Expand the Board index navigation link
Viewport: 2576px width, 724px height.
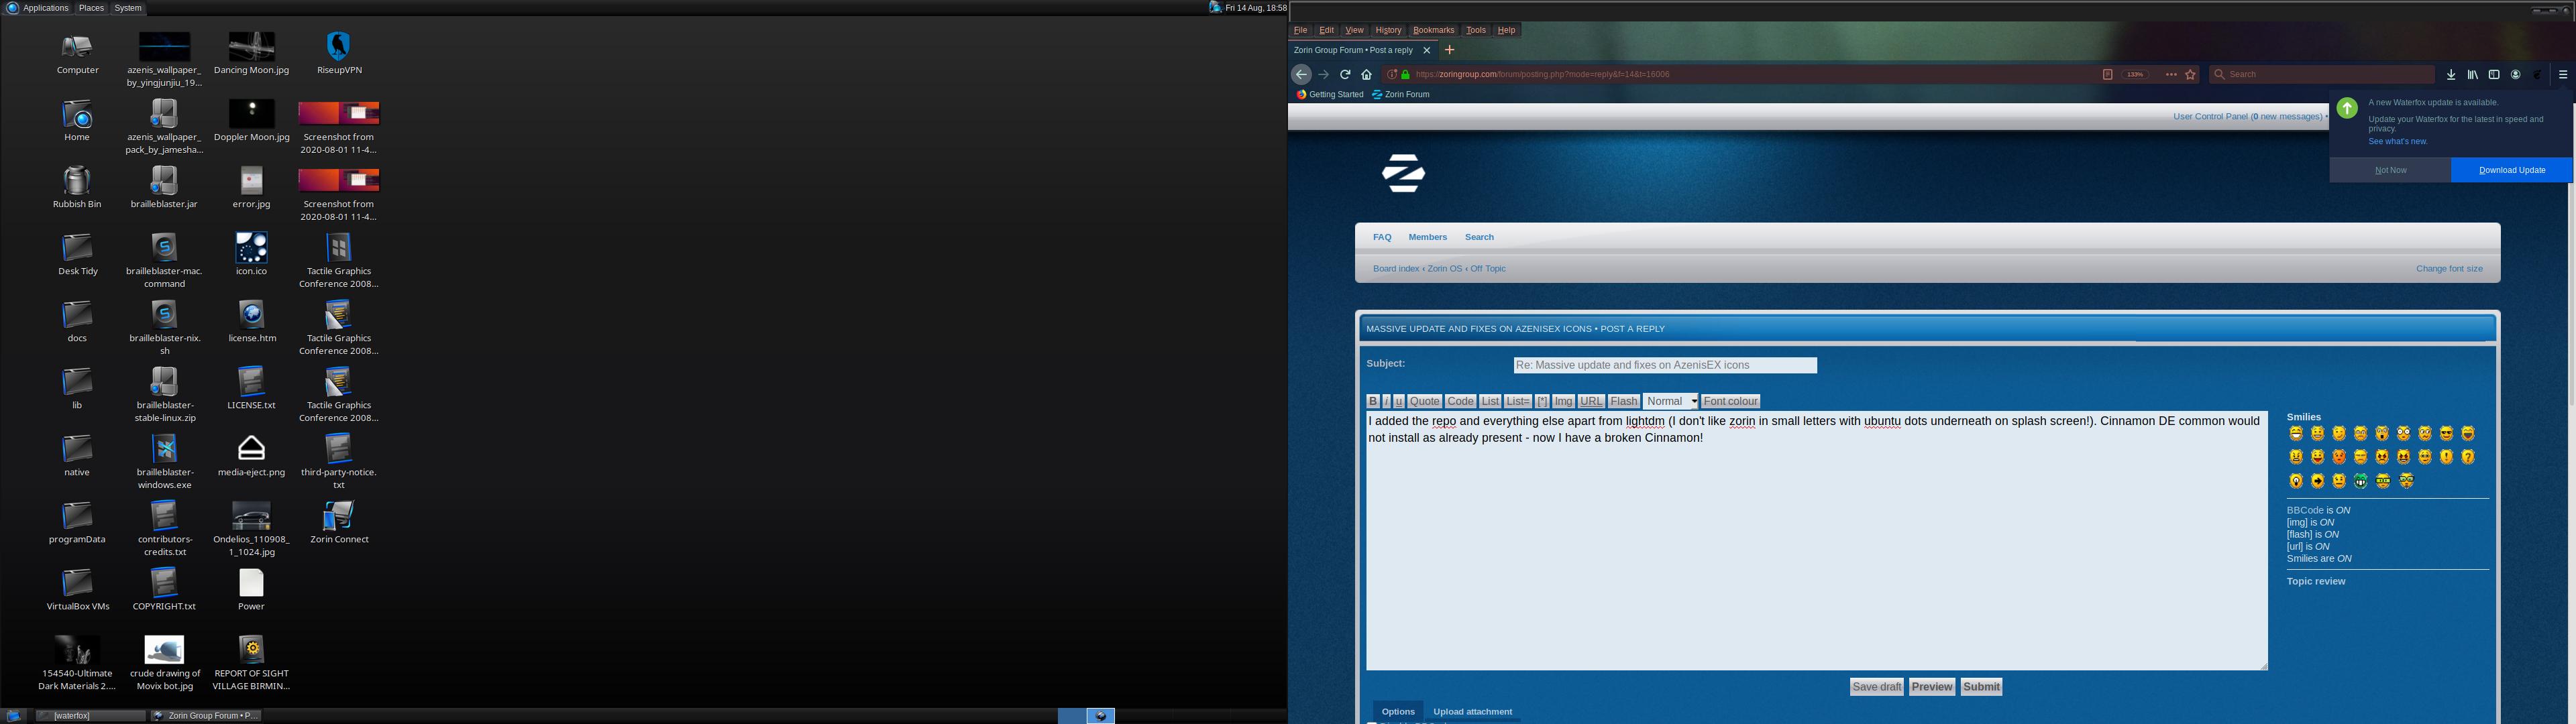(1395, 267)
